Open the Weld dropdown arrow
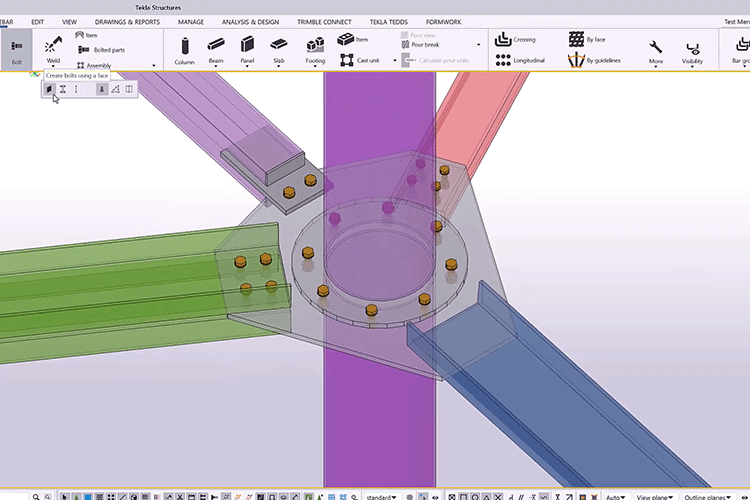Image resolution: width=750 pixels, height=500 pixels. coord(53,67)
